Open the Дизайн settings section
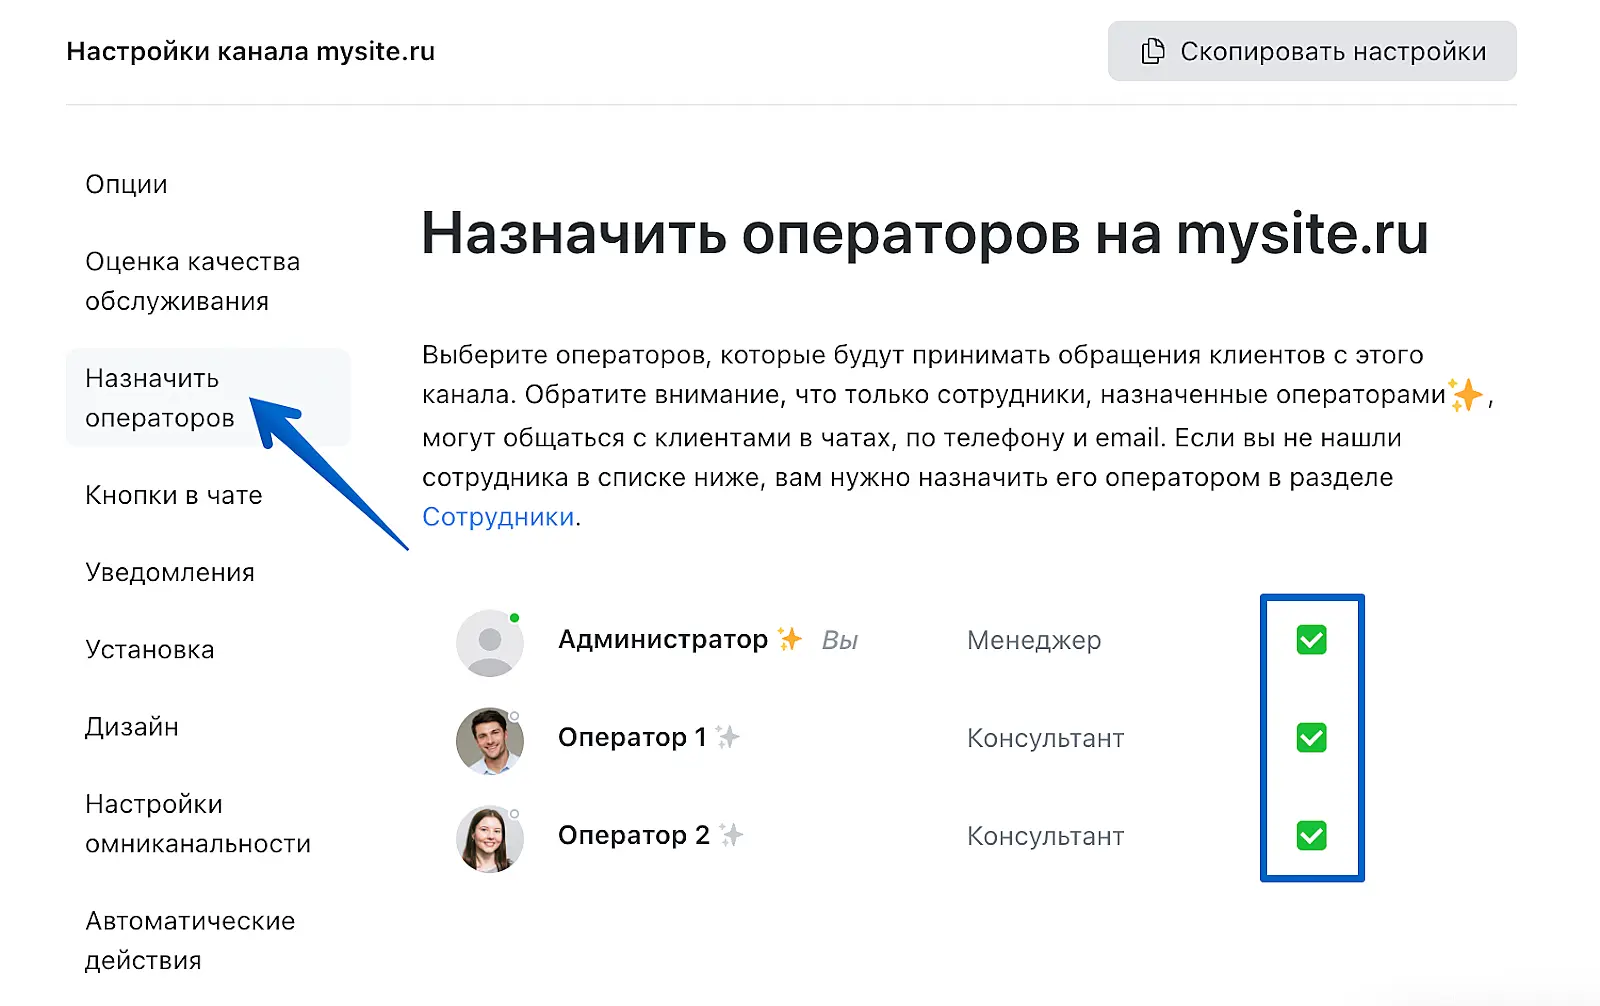1600x1006 pixels. [x=132, y=727]
